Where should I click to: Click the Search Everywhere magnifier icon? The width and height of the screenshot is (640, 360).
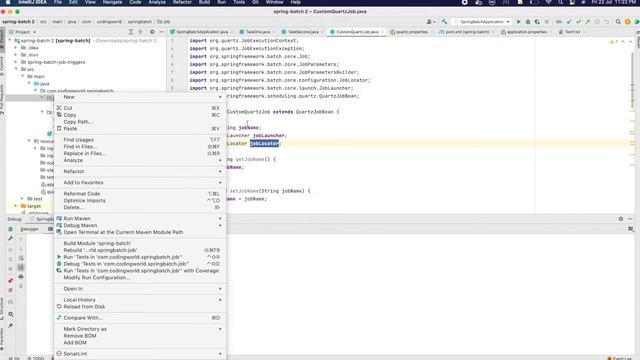[618, 22]
